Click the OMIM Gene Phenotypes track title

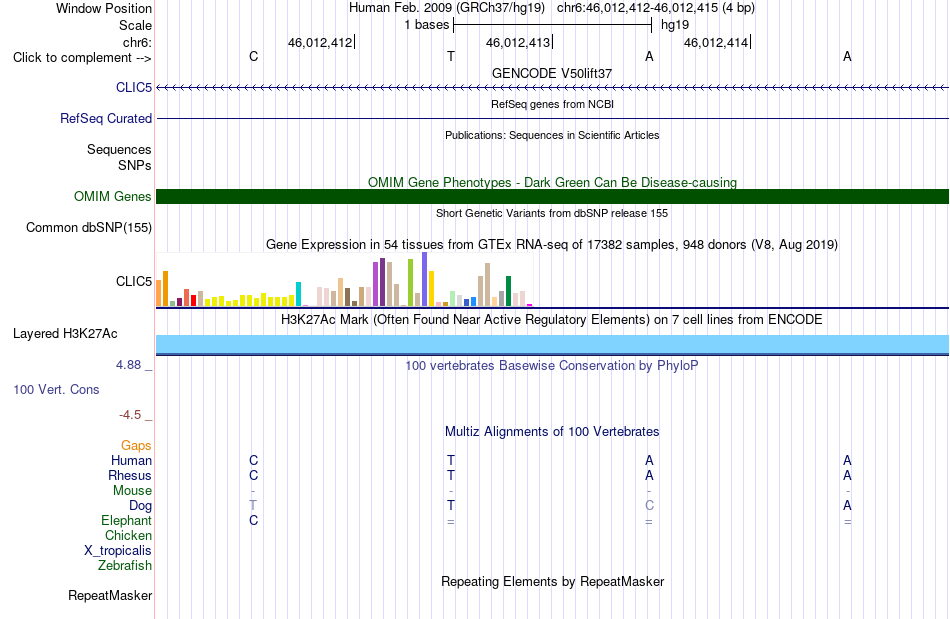pos(552,182)
